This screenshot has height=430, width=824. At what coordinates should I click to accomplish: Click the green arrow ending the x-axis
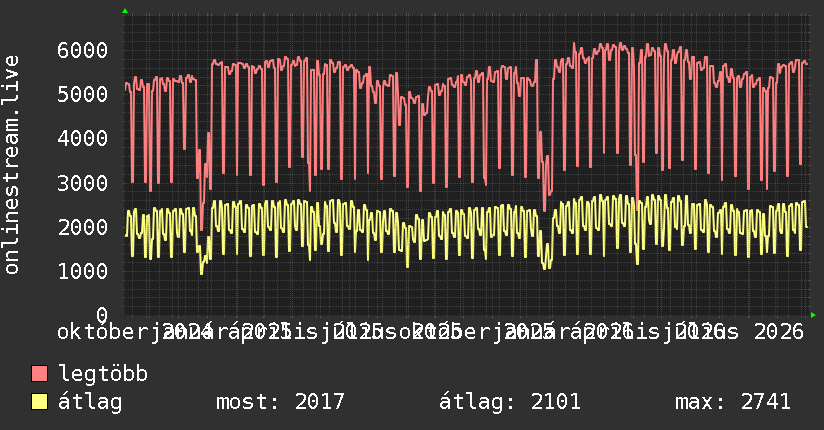813,315
